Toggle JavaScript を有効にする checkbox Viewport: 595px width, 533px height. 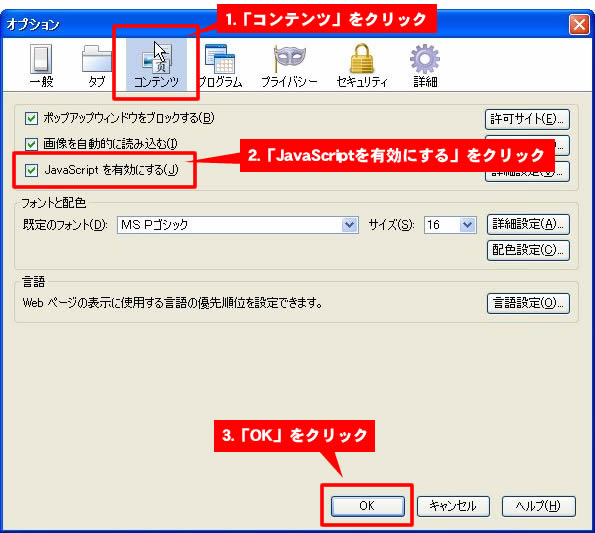point(31,170)
